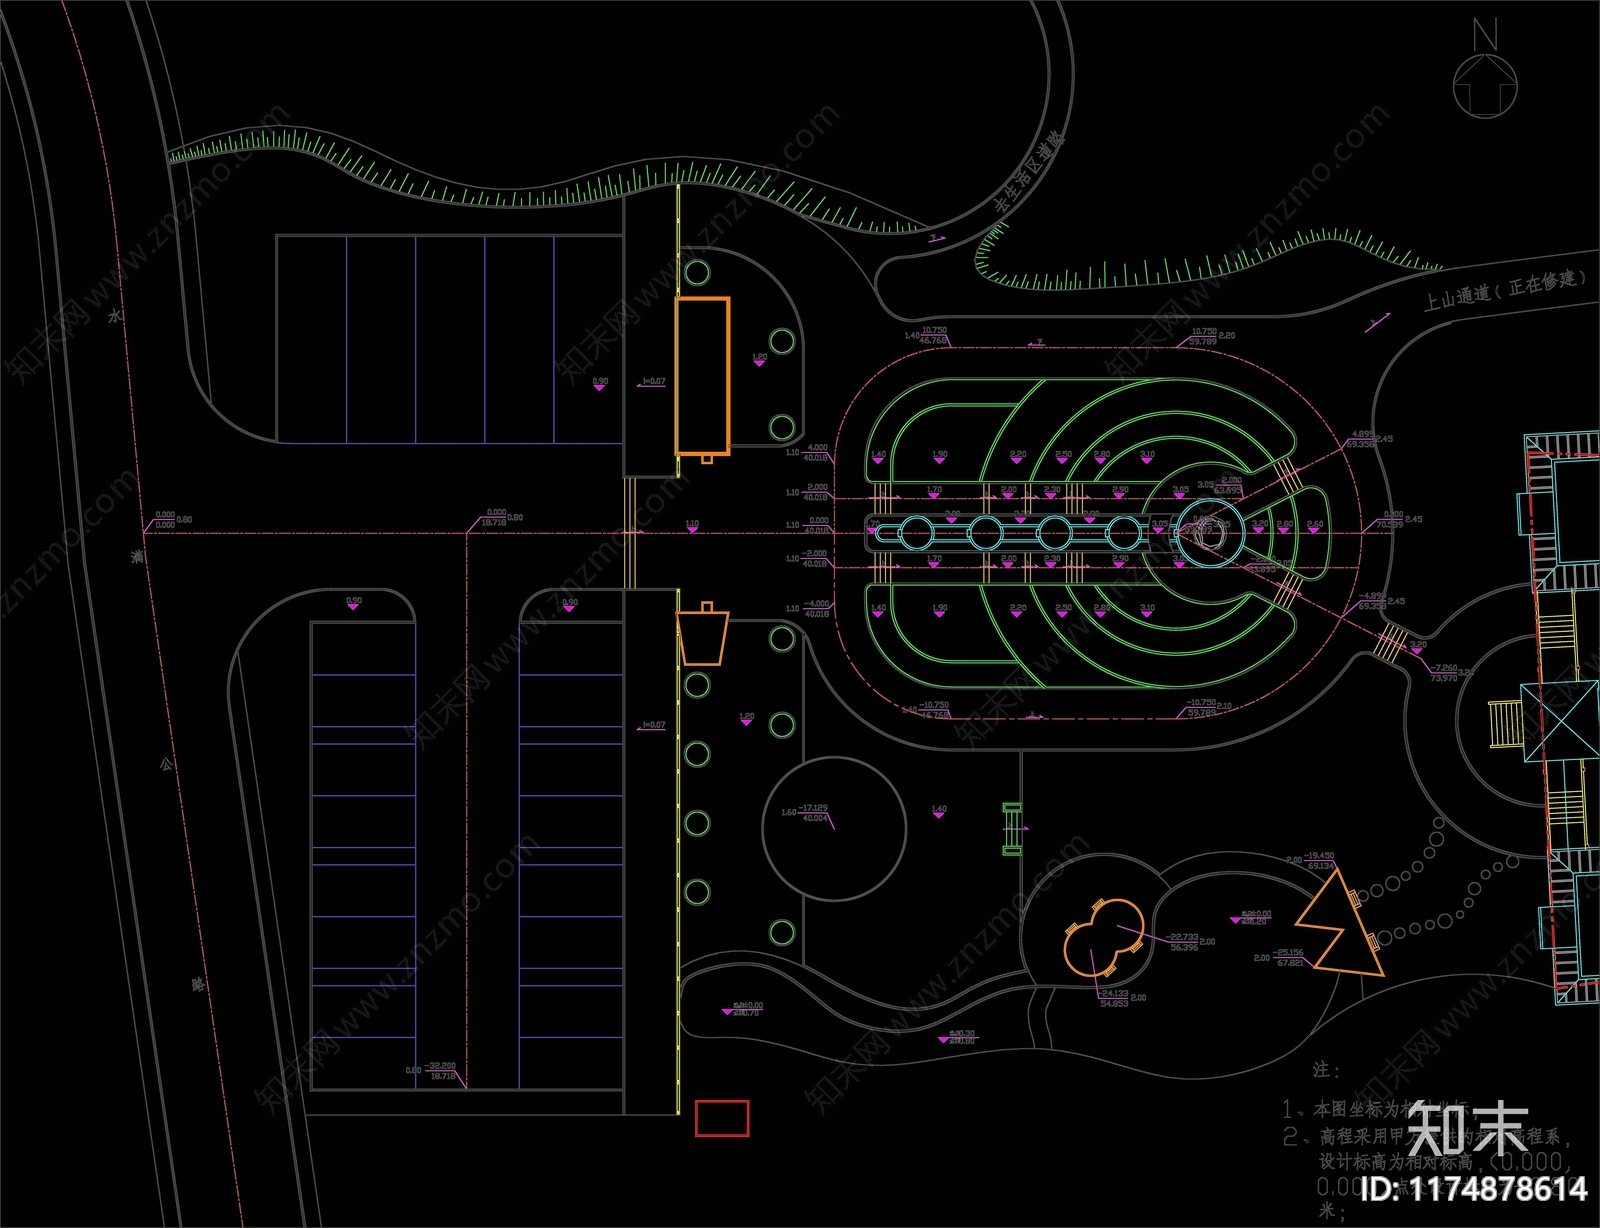Image resolution: width=1600 pixels, height=1228 pixels.
Task: Click the north arrow compass symbol
Action: click(1485, 70)
